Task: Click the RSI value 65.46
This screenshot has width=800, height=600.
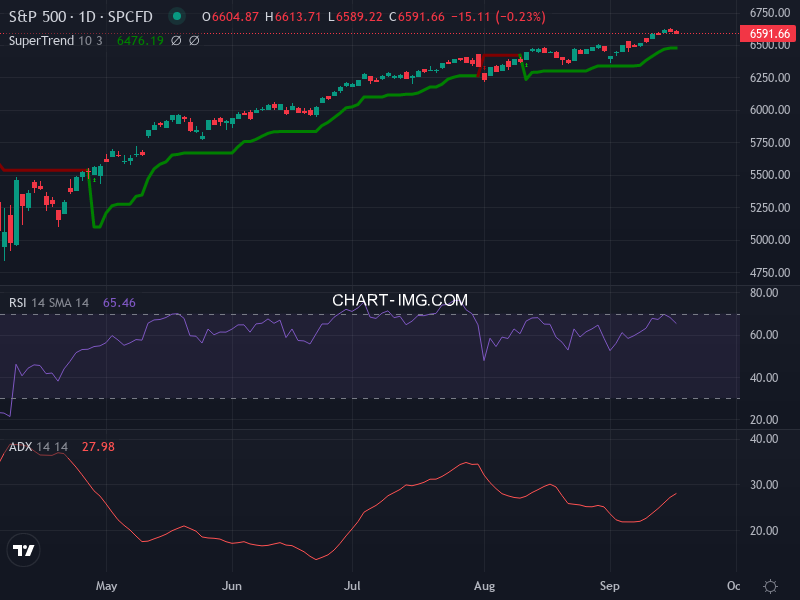Action: 119,302
